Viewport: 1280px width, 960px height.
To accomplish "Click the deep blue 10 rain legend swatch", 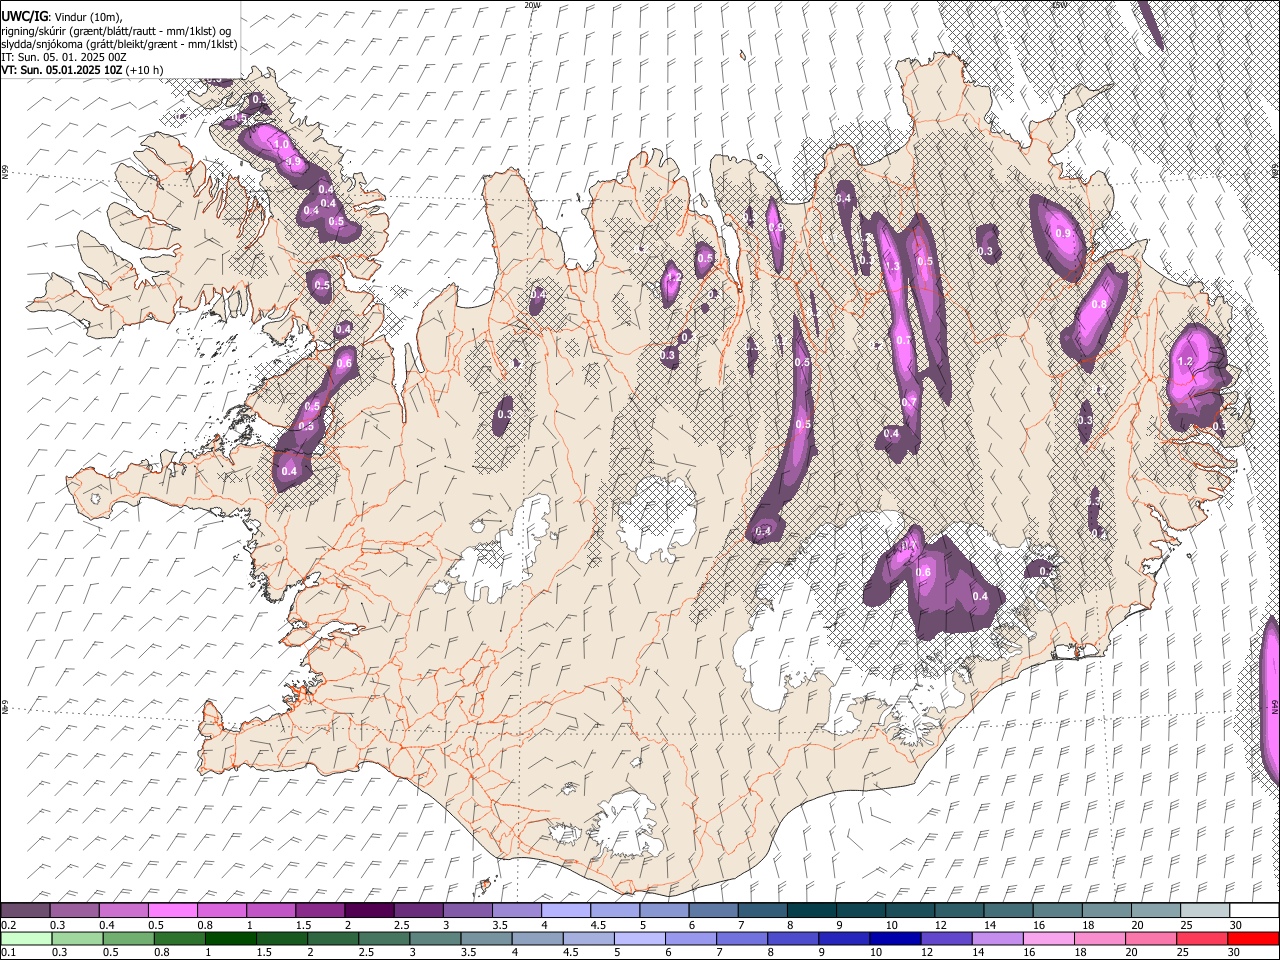I will coord(895,938).
